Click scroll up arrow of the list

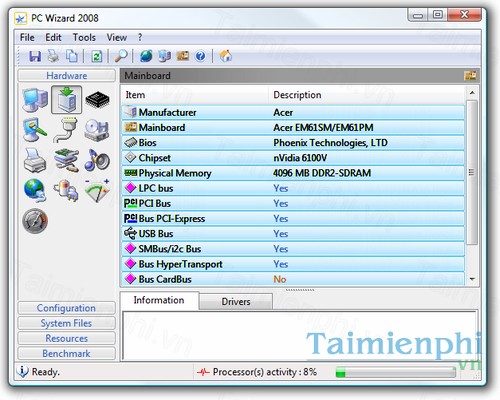click(472, 93)
